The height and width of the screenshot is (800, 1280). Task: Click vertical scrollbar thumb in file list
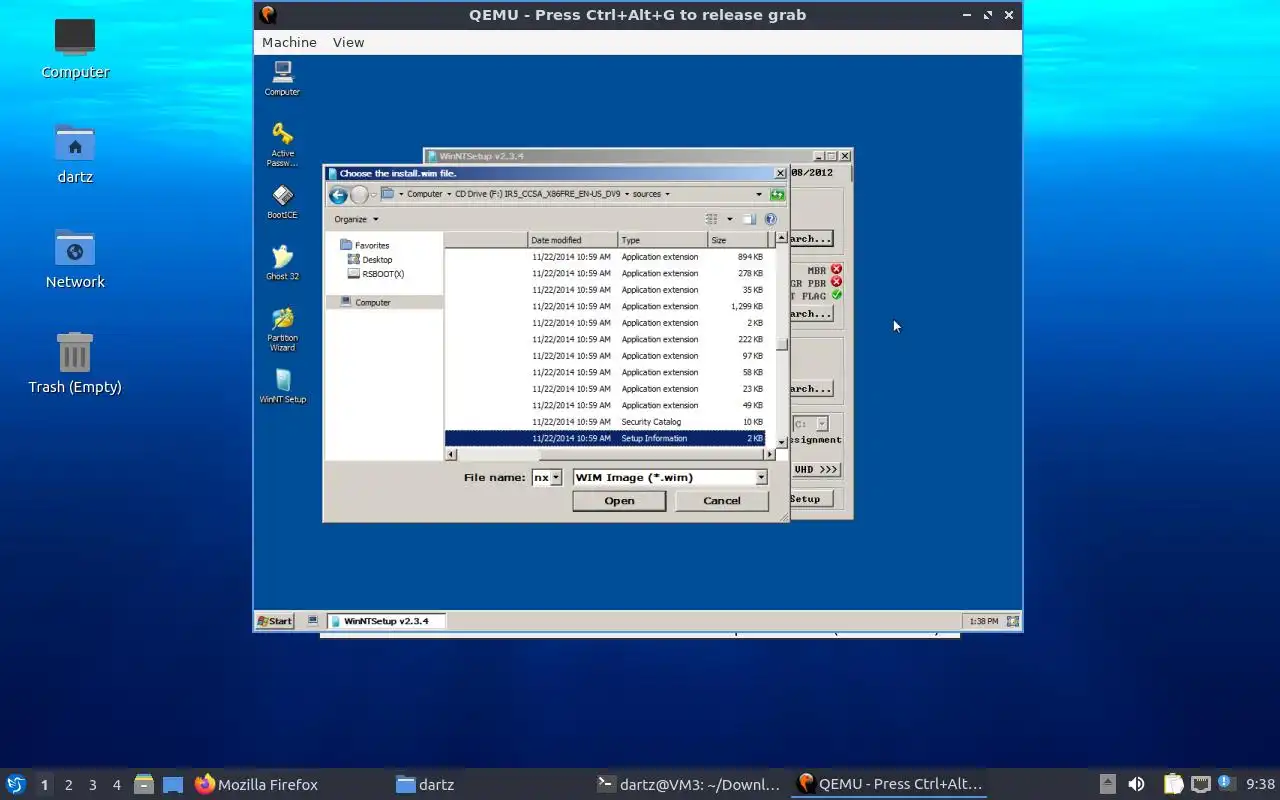[782, 345]
